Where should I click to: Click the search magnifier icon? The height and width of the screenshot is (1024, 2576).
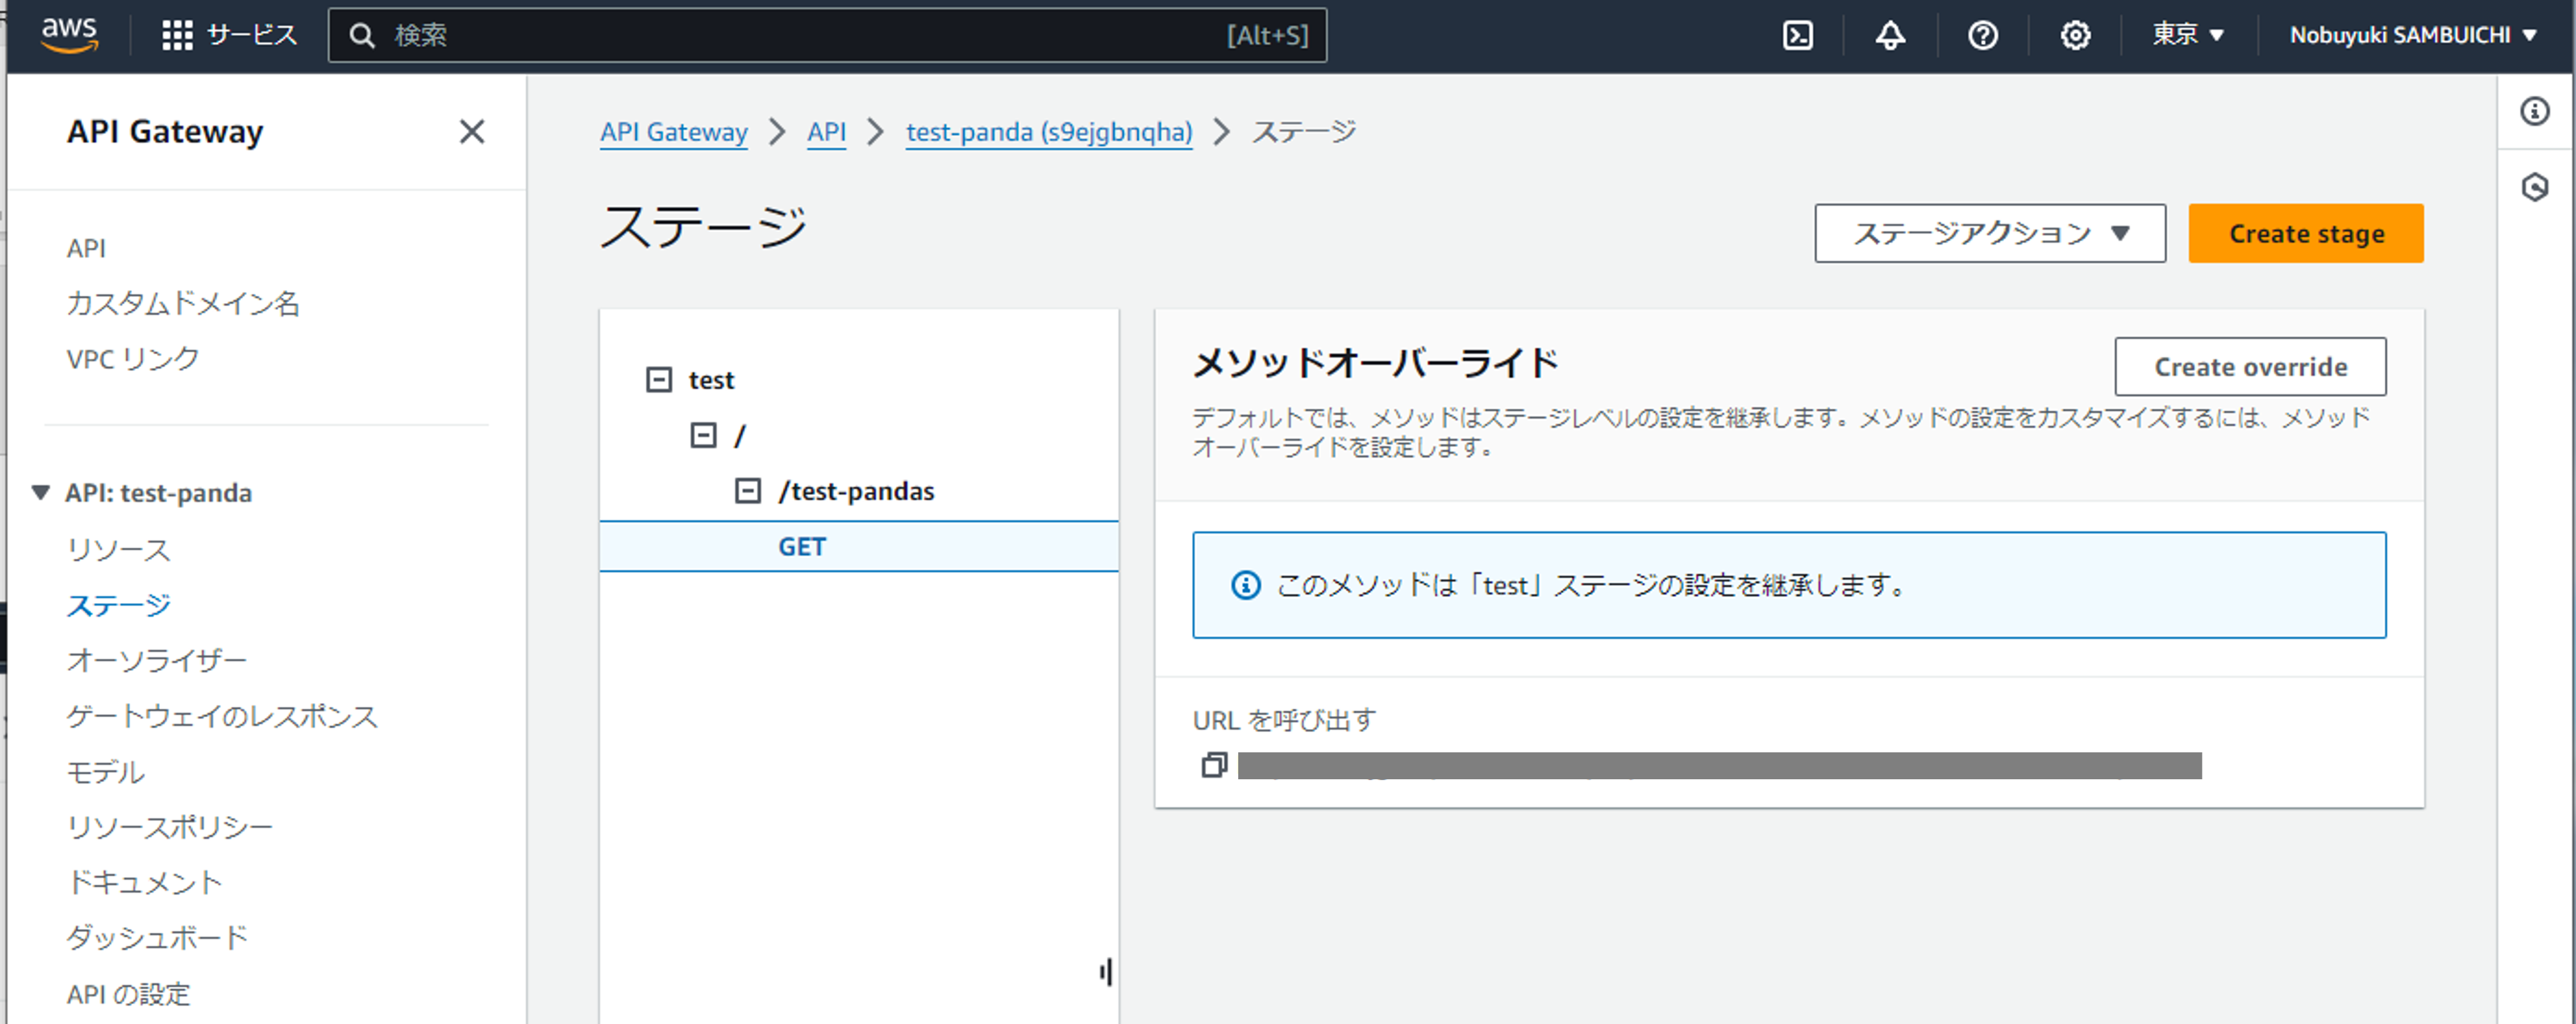(362, 36)
